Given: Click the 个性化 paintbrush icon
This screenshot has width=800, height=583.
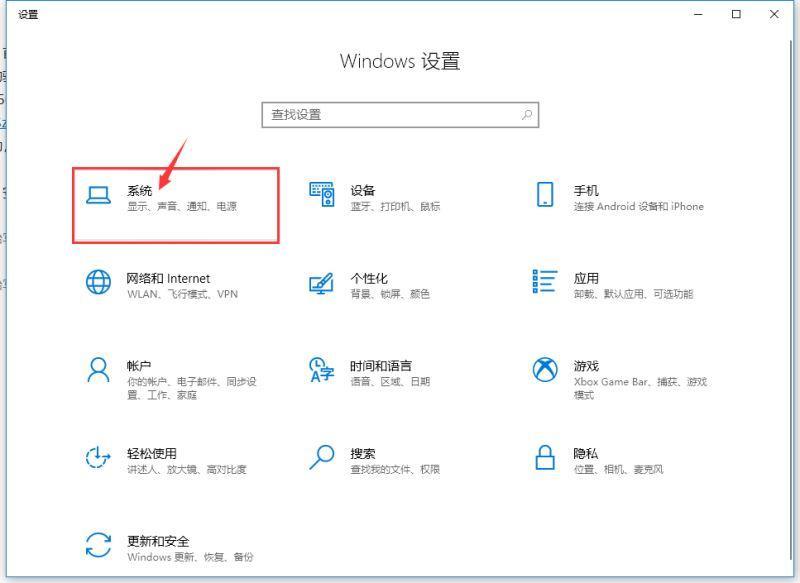Looking at the screenshot, I should coord(322,283).
